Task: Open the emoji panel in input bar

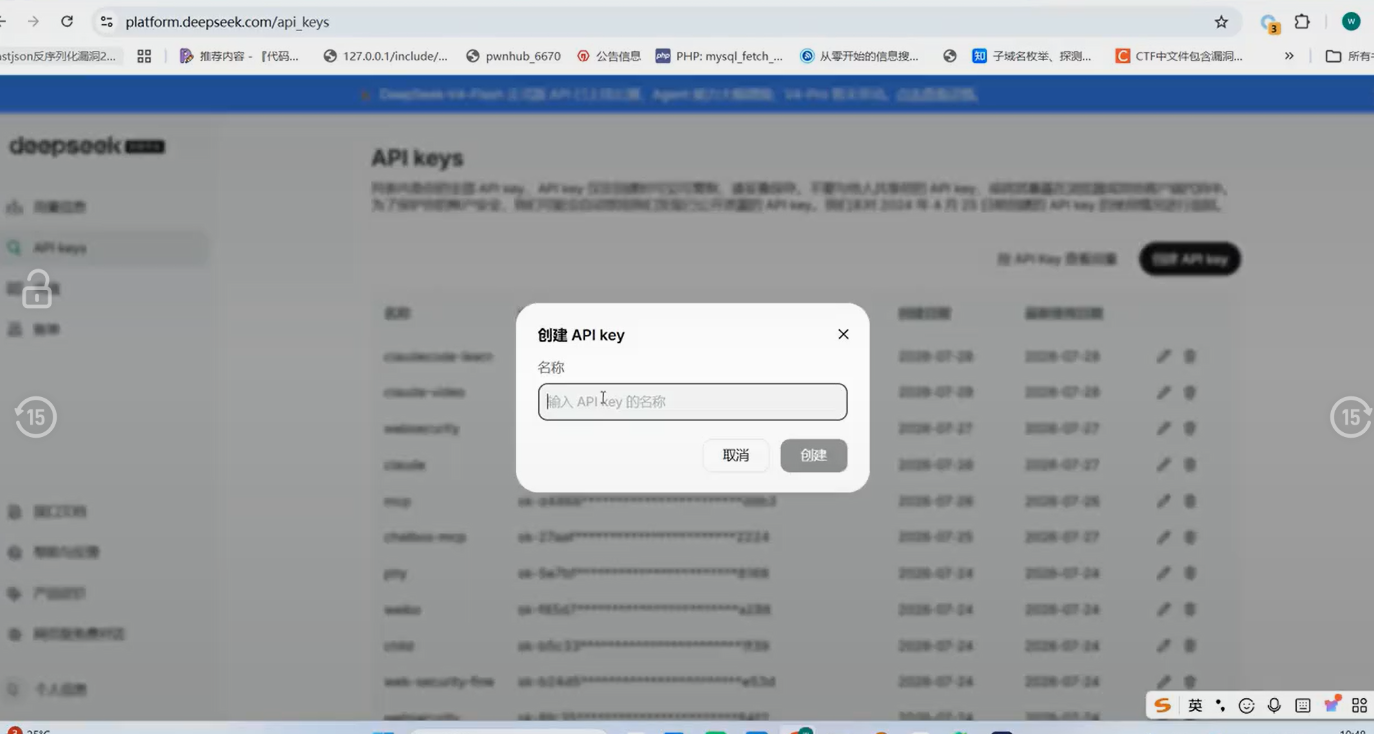Action: click(1246, 705)
